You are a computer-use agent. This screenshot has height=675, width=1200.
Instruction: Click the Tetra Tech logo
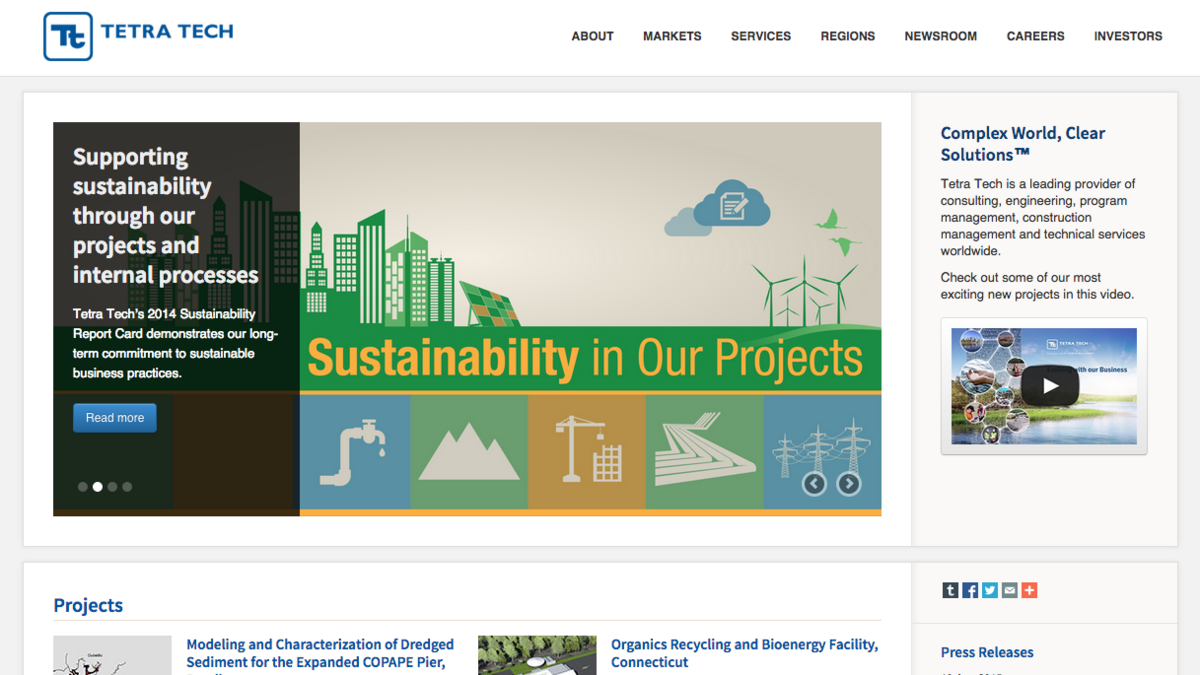tap(139, 36)
